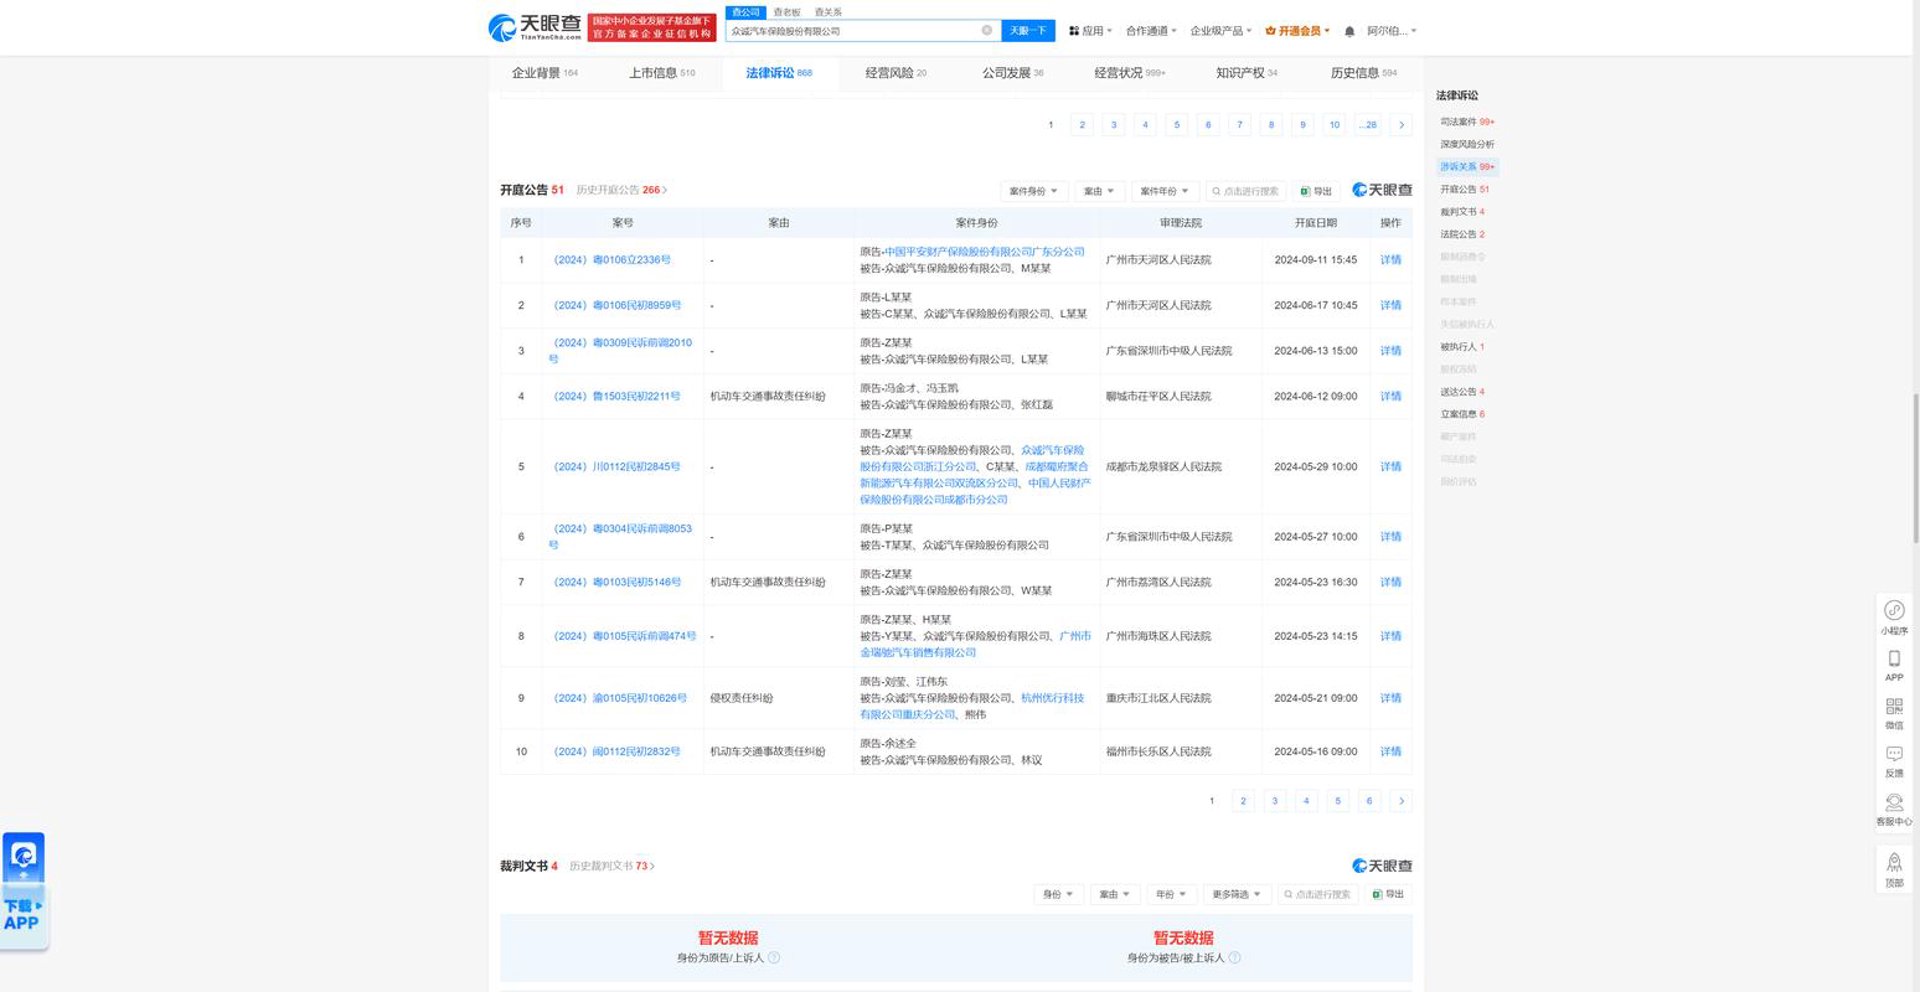Select 深度风险分析 in the right sidebar

1467,145
